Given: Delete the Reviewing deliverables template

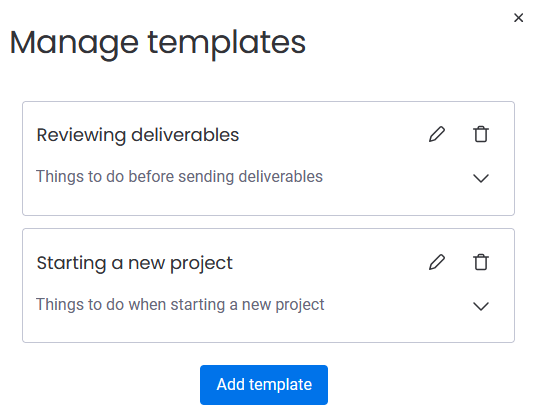Looking at the screenshot, I should click(481, 134).
